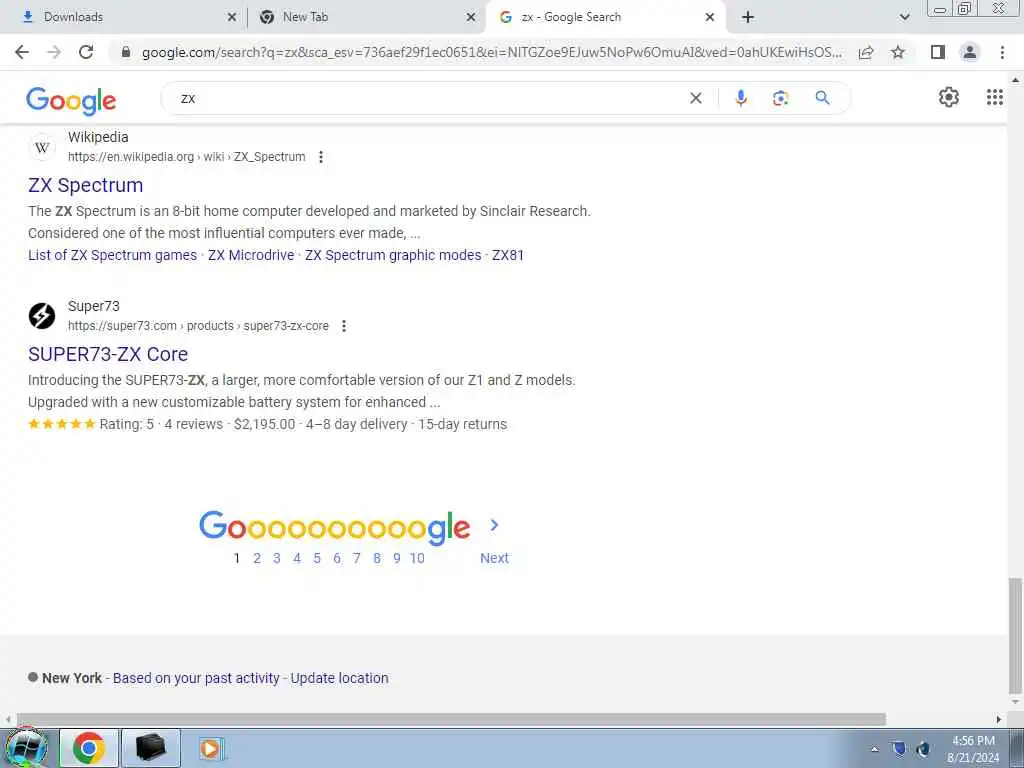Close the zx - Google Search tab
The width and height of the screenshot is (1024, 768).
tap(710, 17)
